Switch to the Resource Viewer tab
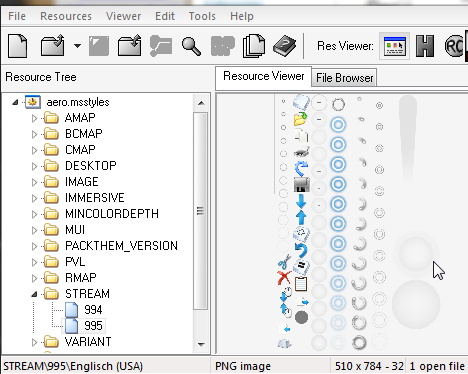468x374 pixels. pos(263,76)
